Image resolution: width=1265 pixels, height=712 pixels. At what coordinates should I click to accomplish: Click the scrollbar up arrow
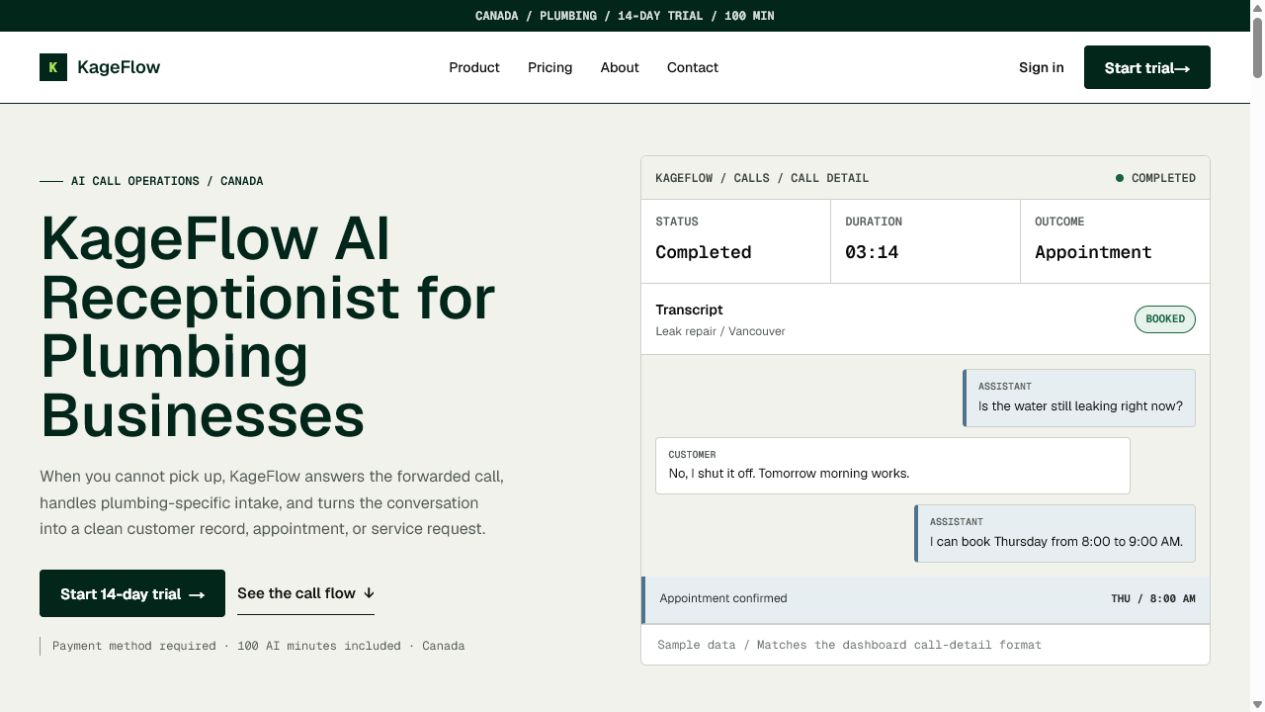pos(1257,8)
